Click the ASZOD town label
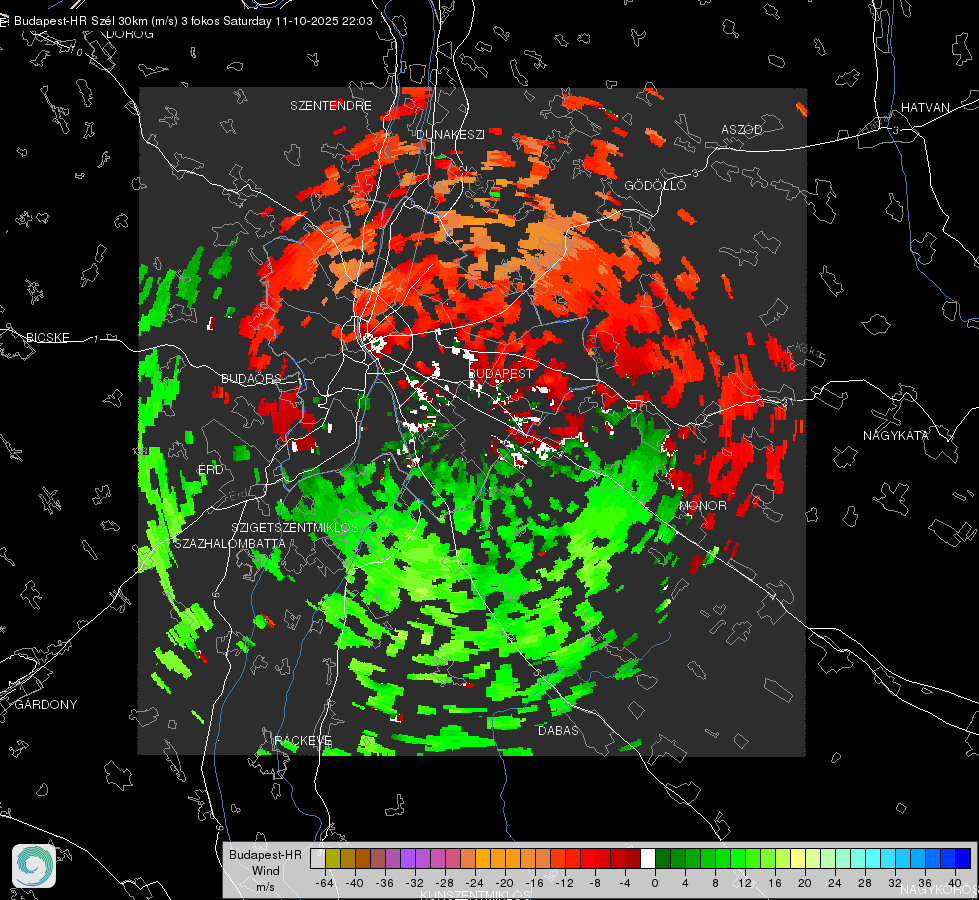 742,129
